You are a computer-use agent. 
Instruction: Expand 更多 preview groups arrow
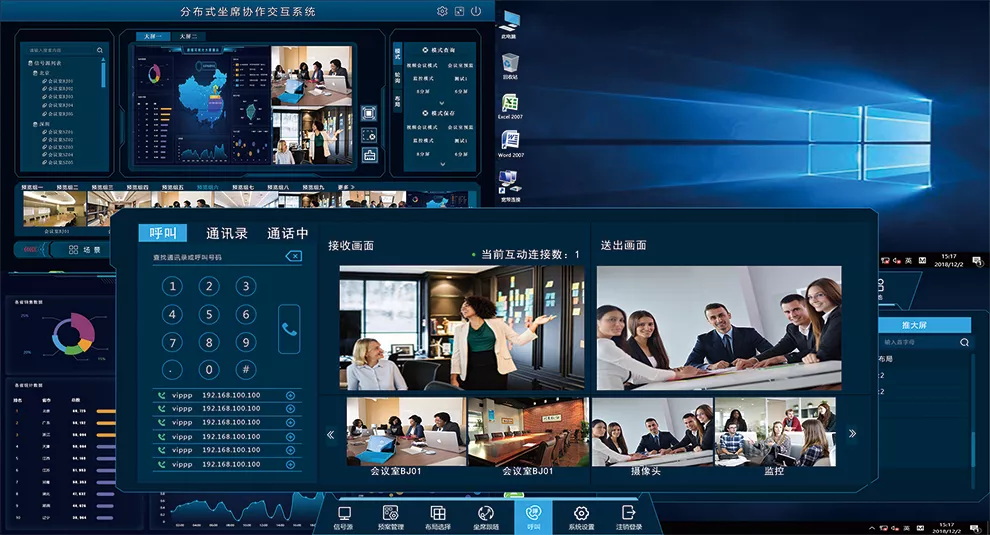coord(347,187)
